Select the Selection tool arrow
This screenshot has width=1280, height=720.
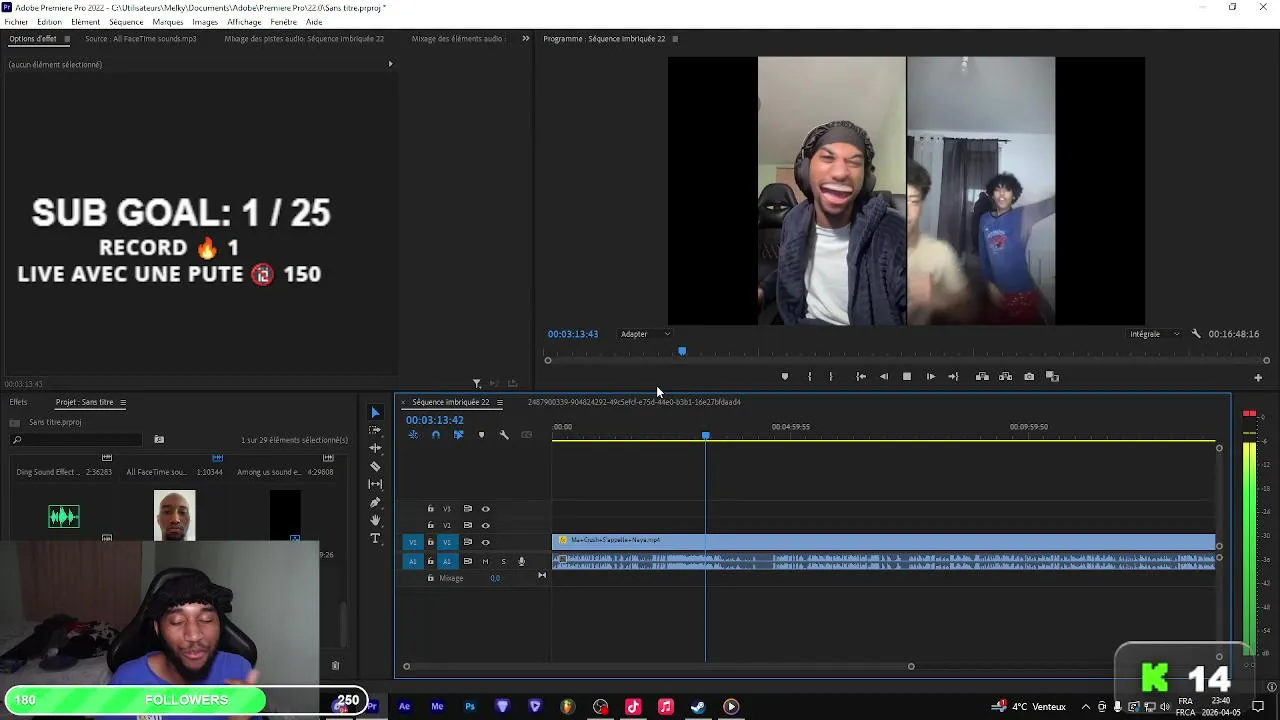click(375, 412)
